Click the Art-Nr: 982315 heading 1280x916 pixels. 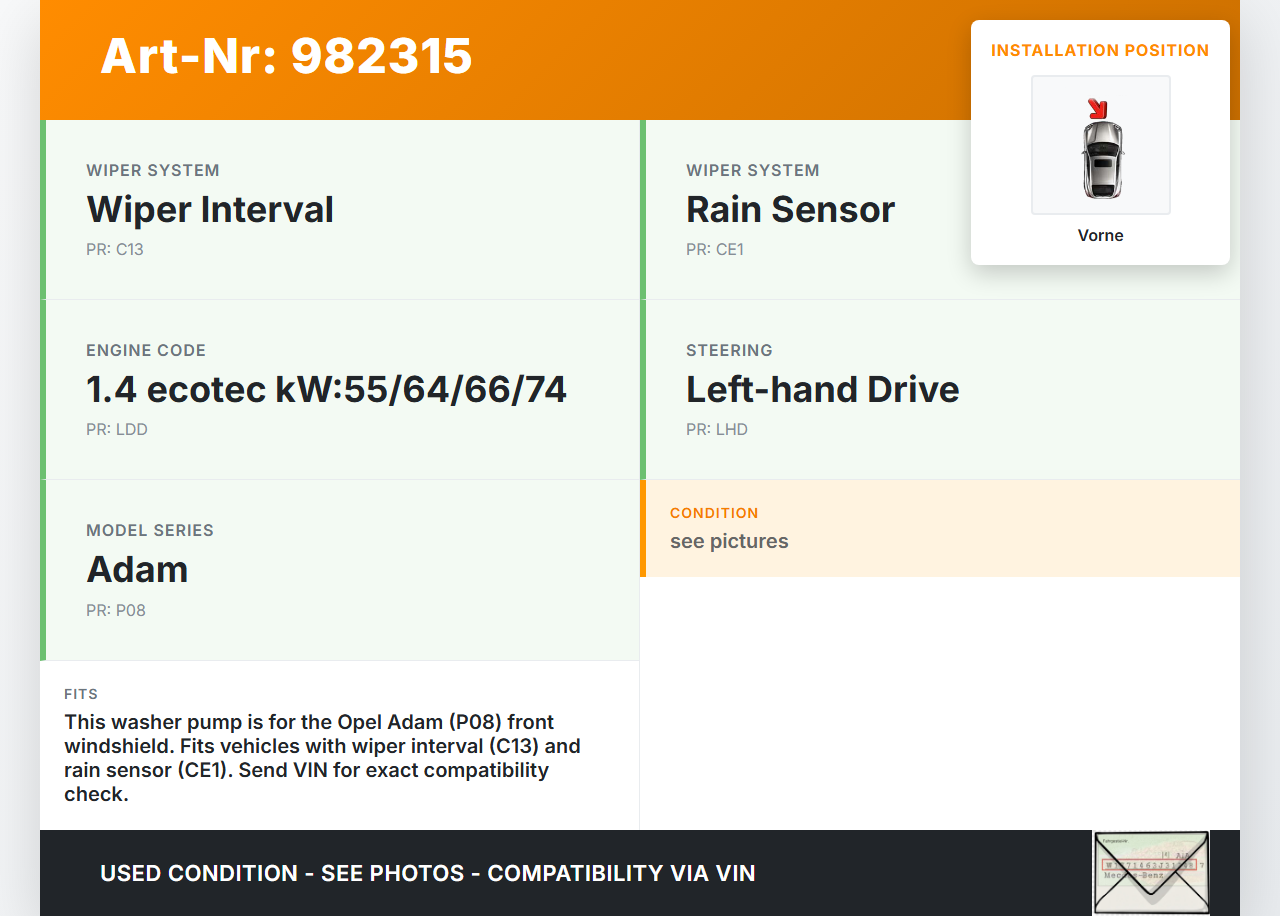286,56
